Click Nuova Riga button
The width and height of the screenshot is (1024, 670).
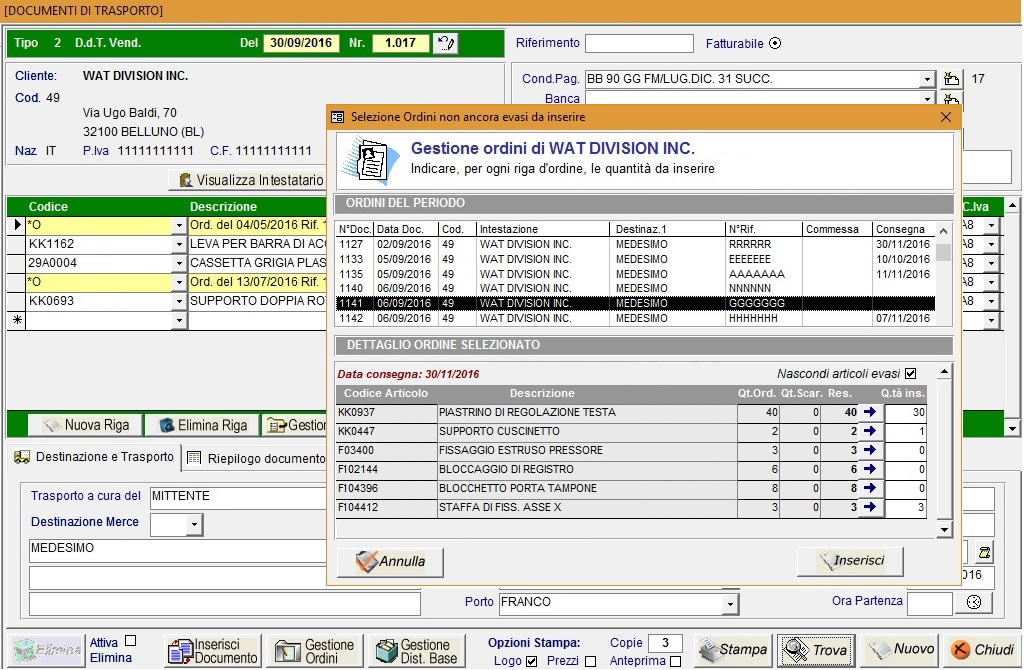pos(86,425)
